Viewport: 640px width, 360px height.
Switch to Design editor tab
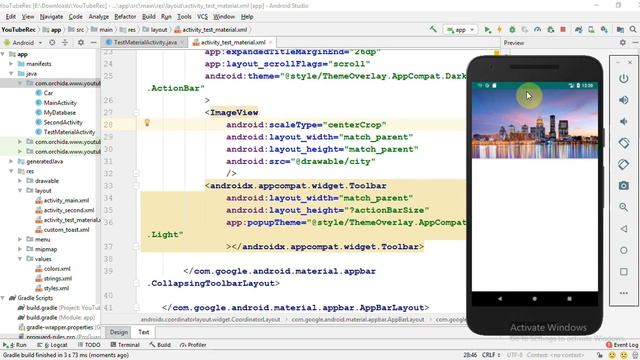point(119,332)
